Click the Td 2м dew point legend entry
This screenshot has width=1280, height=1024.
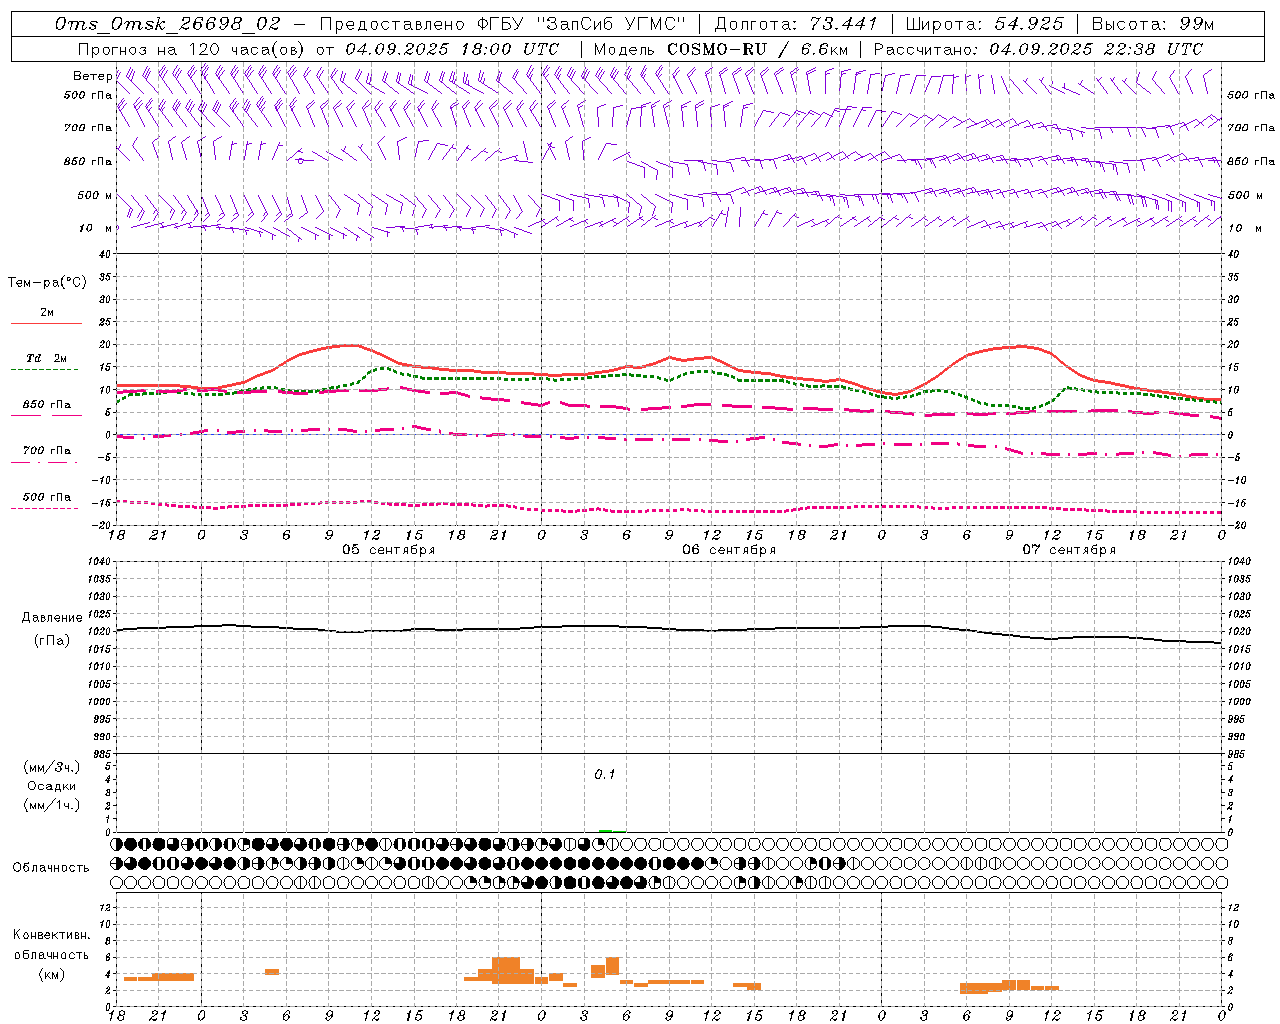46,358
